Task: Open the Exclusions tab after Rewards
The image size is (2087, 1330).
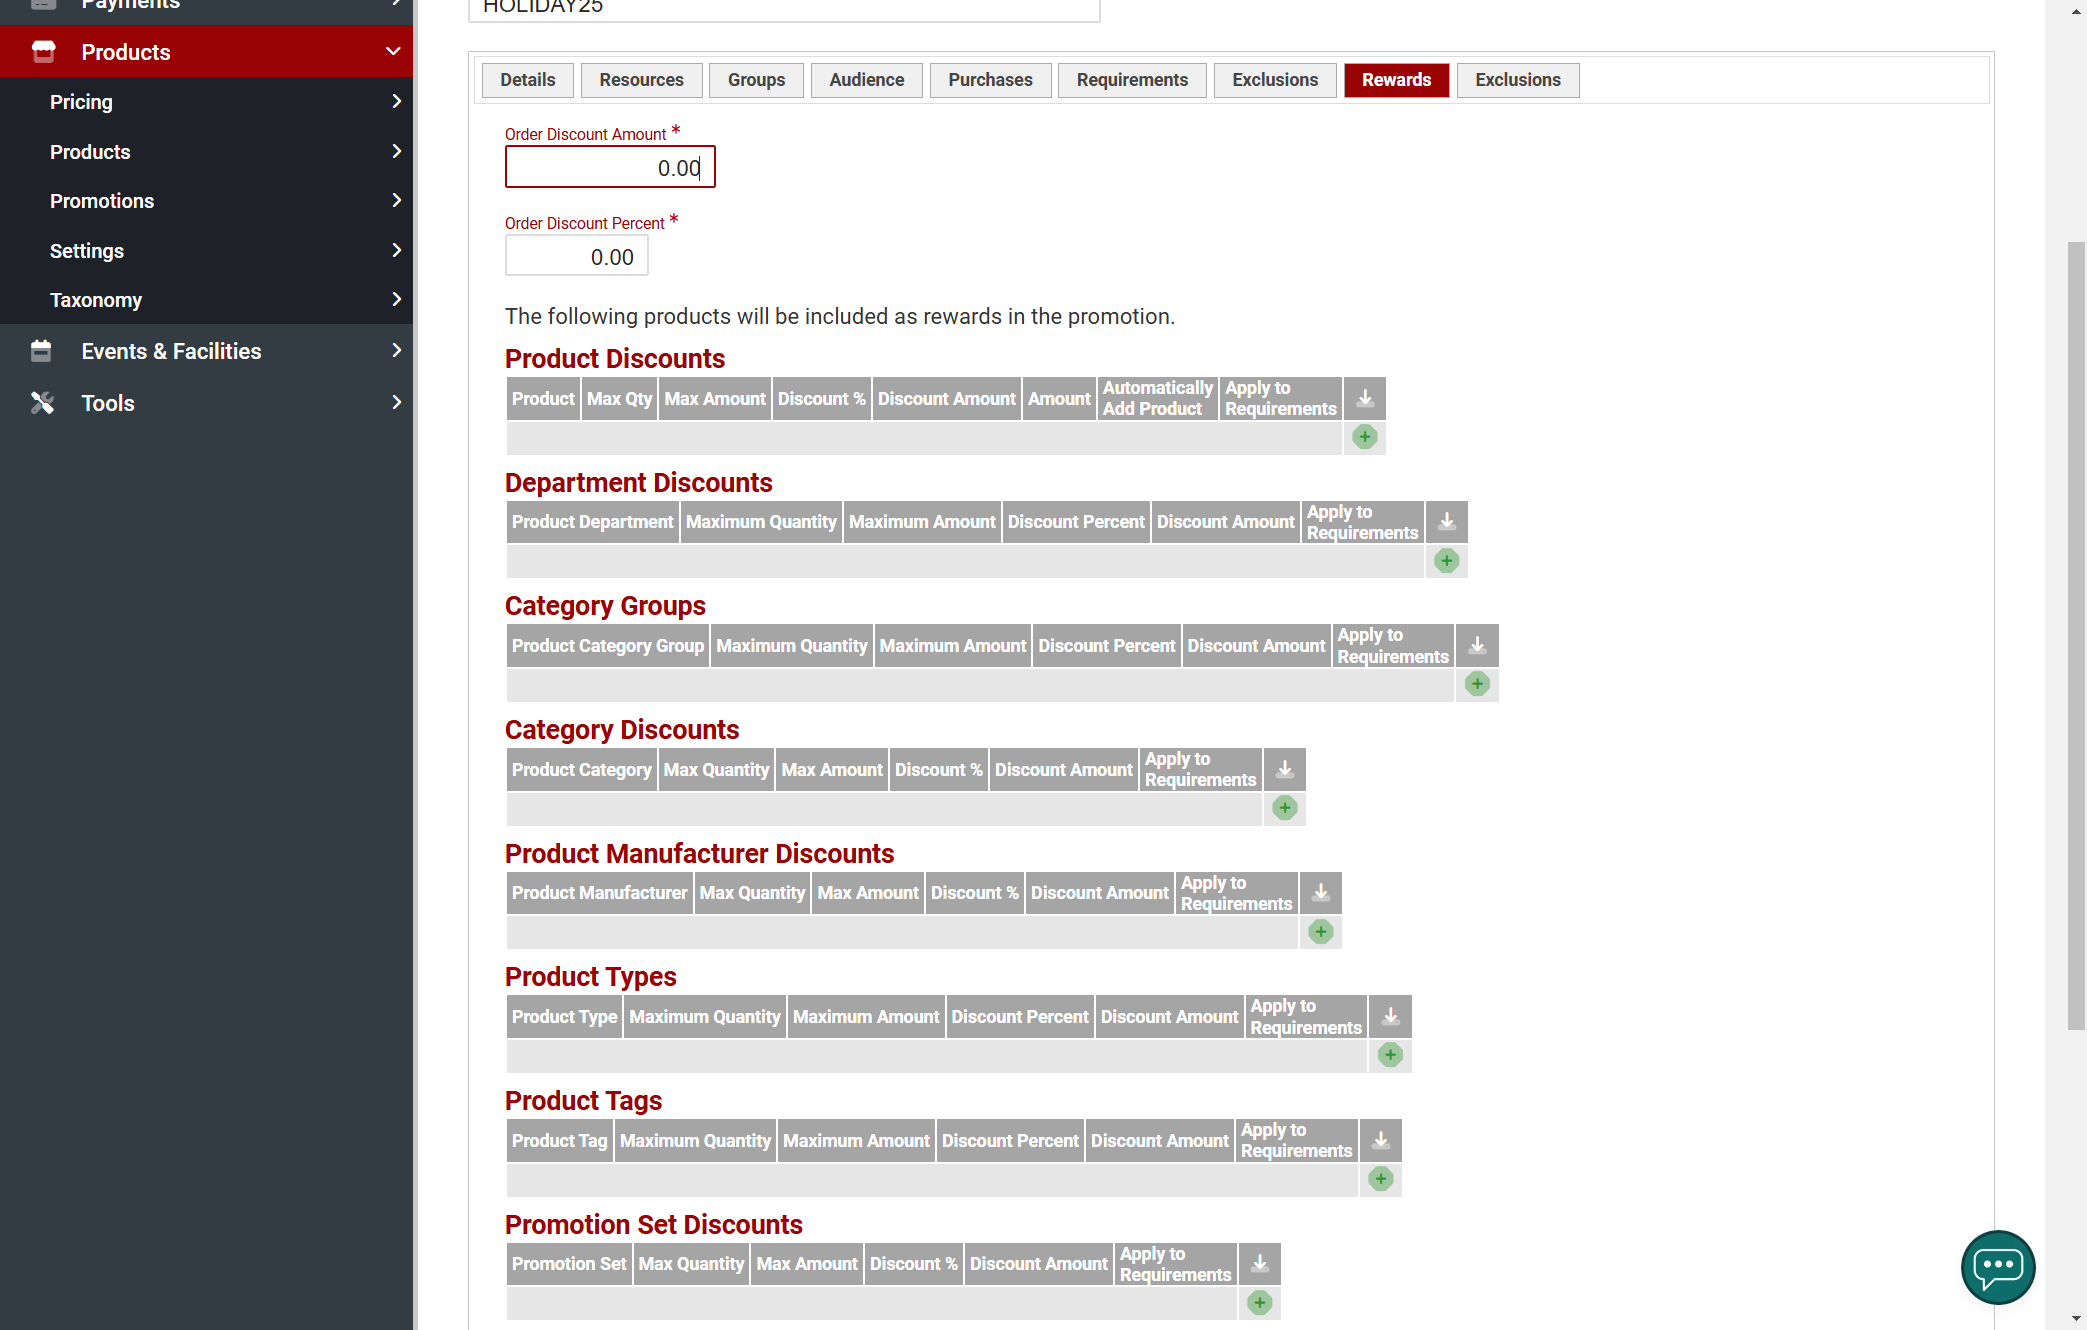Action: coord(1518,80)
